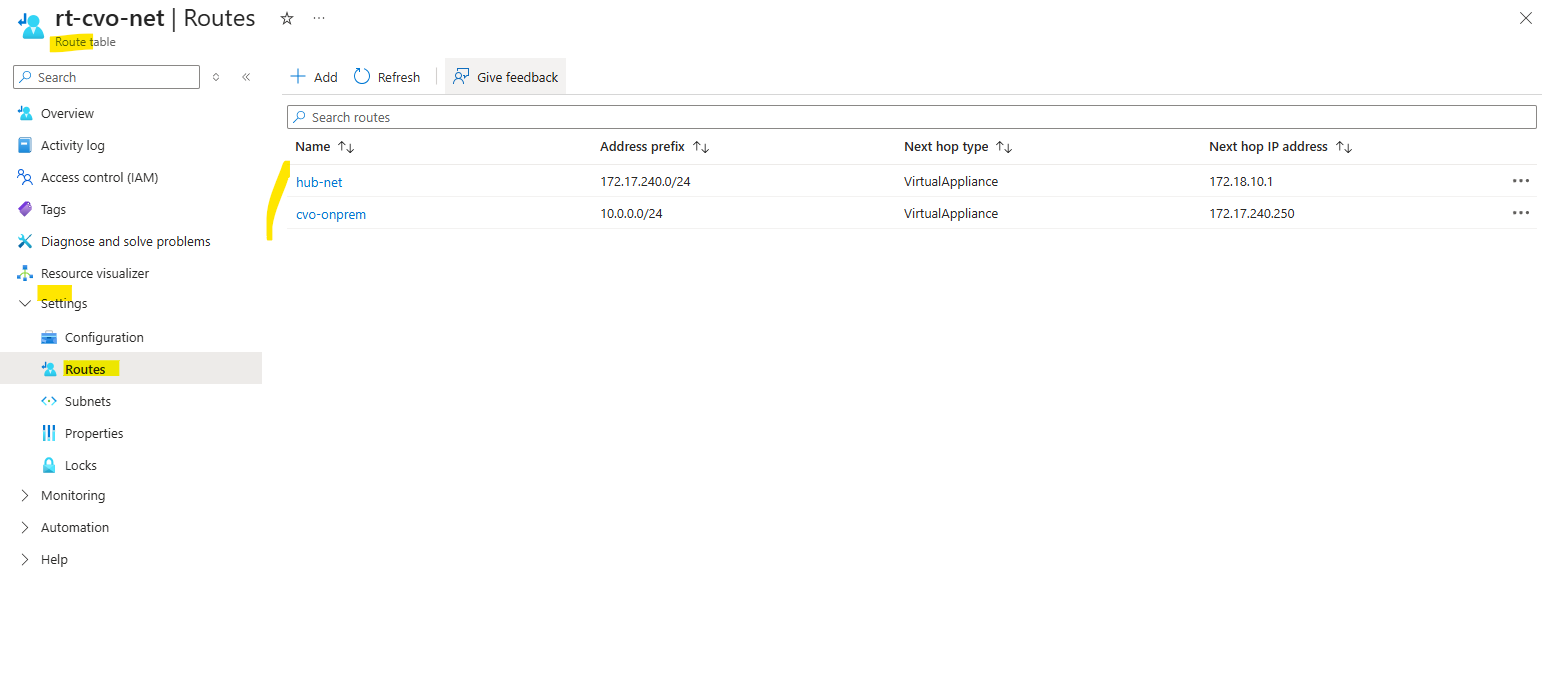
Task: Open the more options ellipsis beside the title
Action: coord(319,18)
